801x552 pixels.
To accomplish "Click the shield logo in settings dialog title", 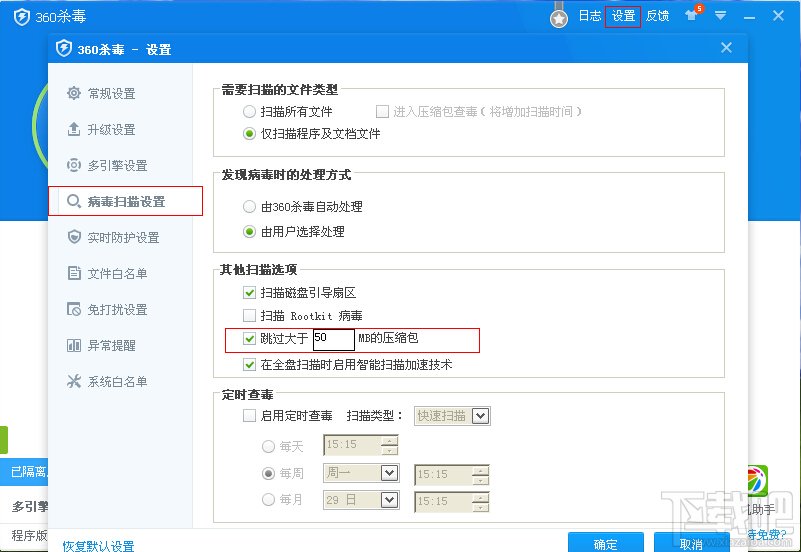I will click(63, 49).
